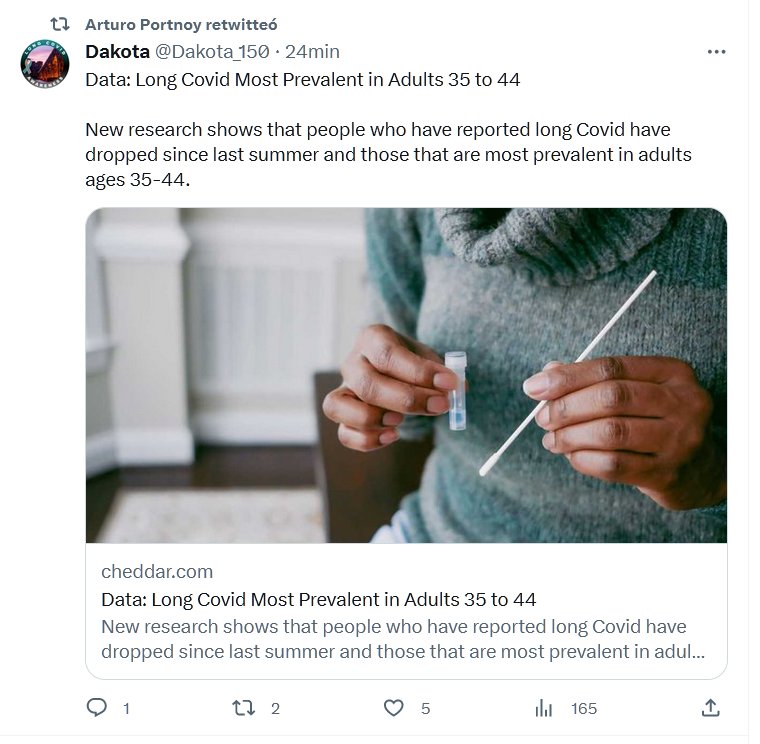Click the cheddar.com domain label
Screen dimensions: 760x744
(157, 572)
